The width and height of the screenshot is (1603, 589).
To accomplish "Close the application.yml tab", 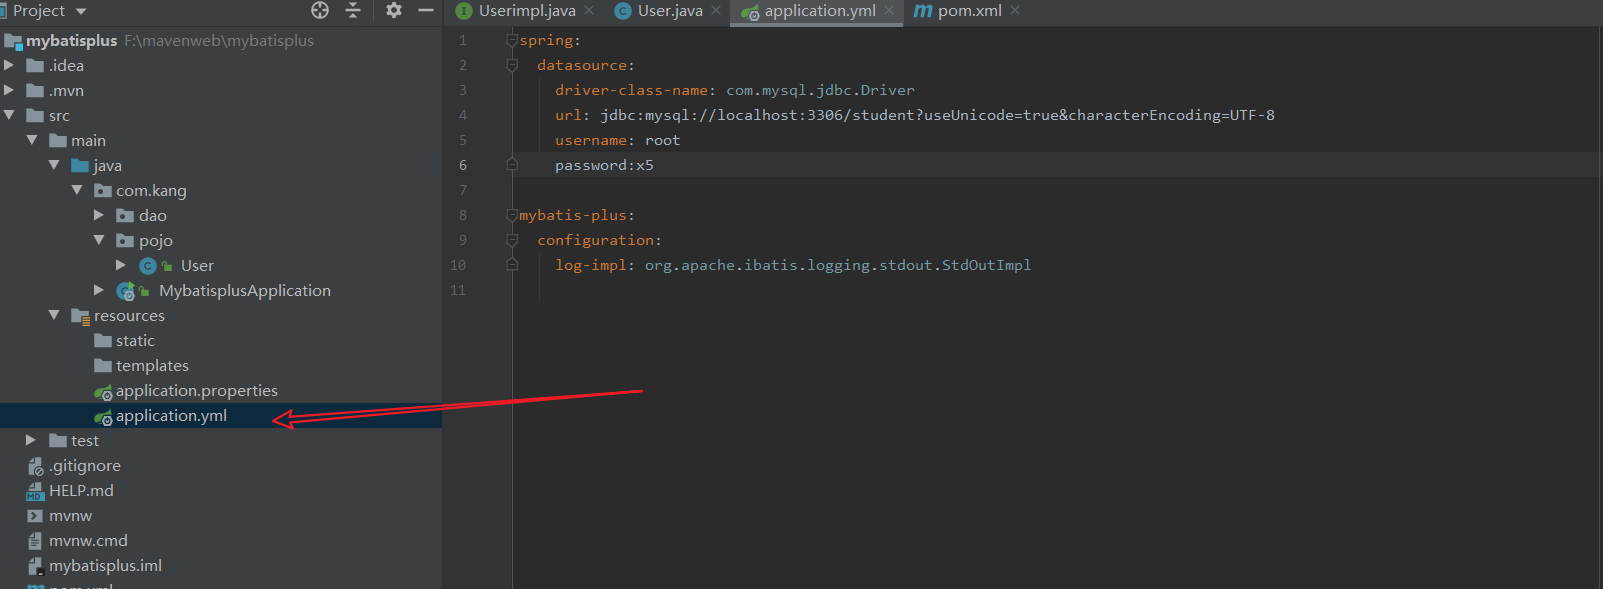I will pyautogui.click(x=889, y=10).
